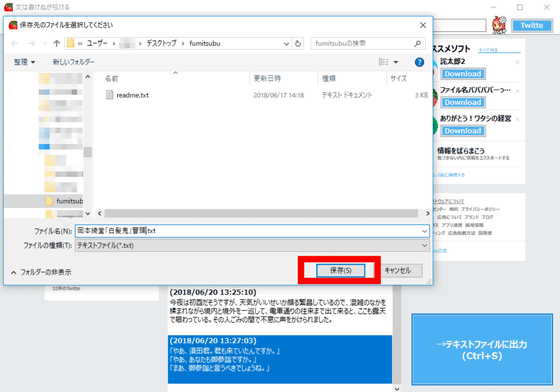
Task: Click ユーザー in the address path
Action: pos(97,44)
